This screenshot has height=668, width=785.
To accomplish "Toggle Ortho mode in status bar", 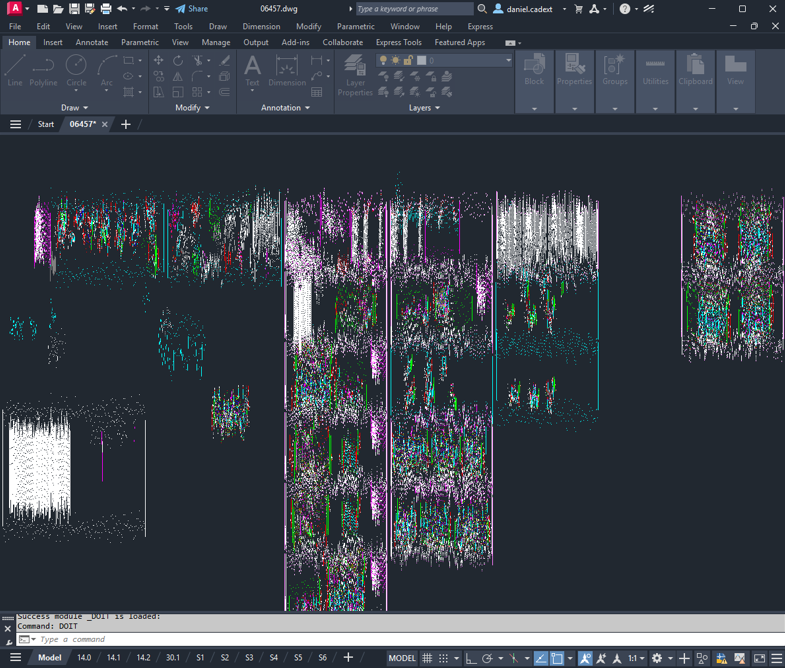I will click(x=471, y=658).
